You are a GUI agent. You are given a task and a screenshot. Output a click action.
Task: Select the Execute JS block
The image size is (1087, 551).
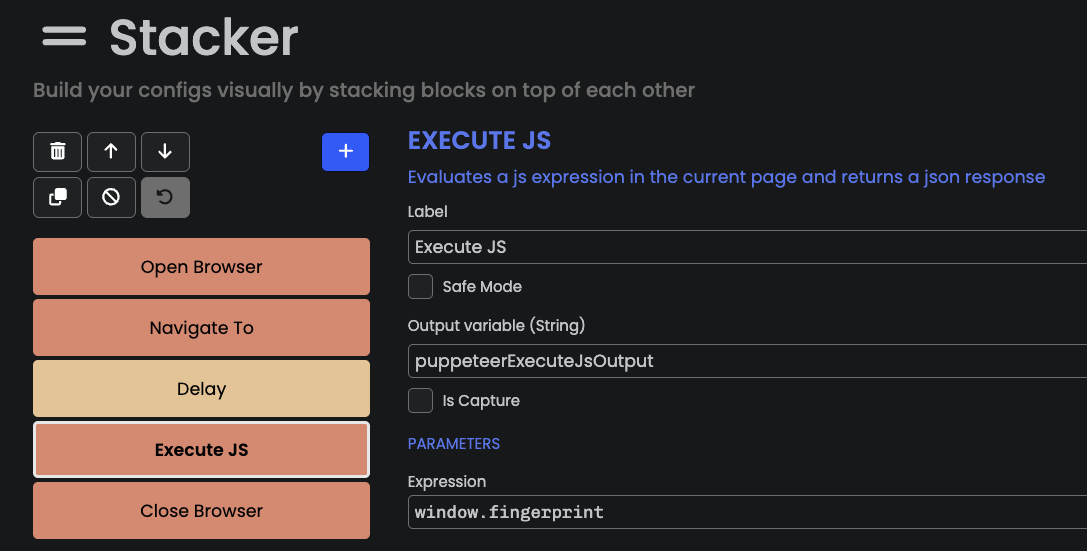[201, 450]
